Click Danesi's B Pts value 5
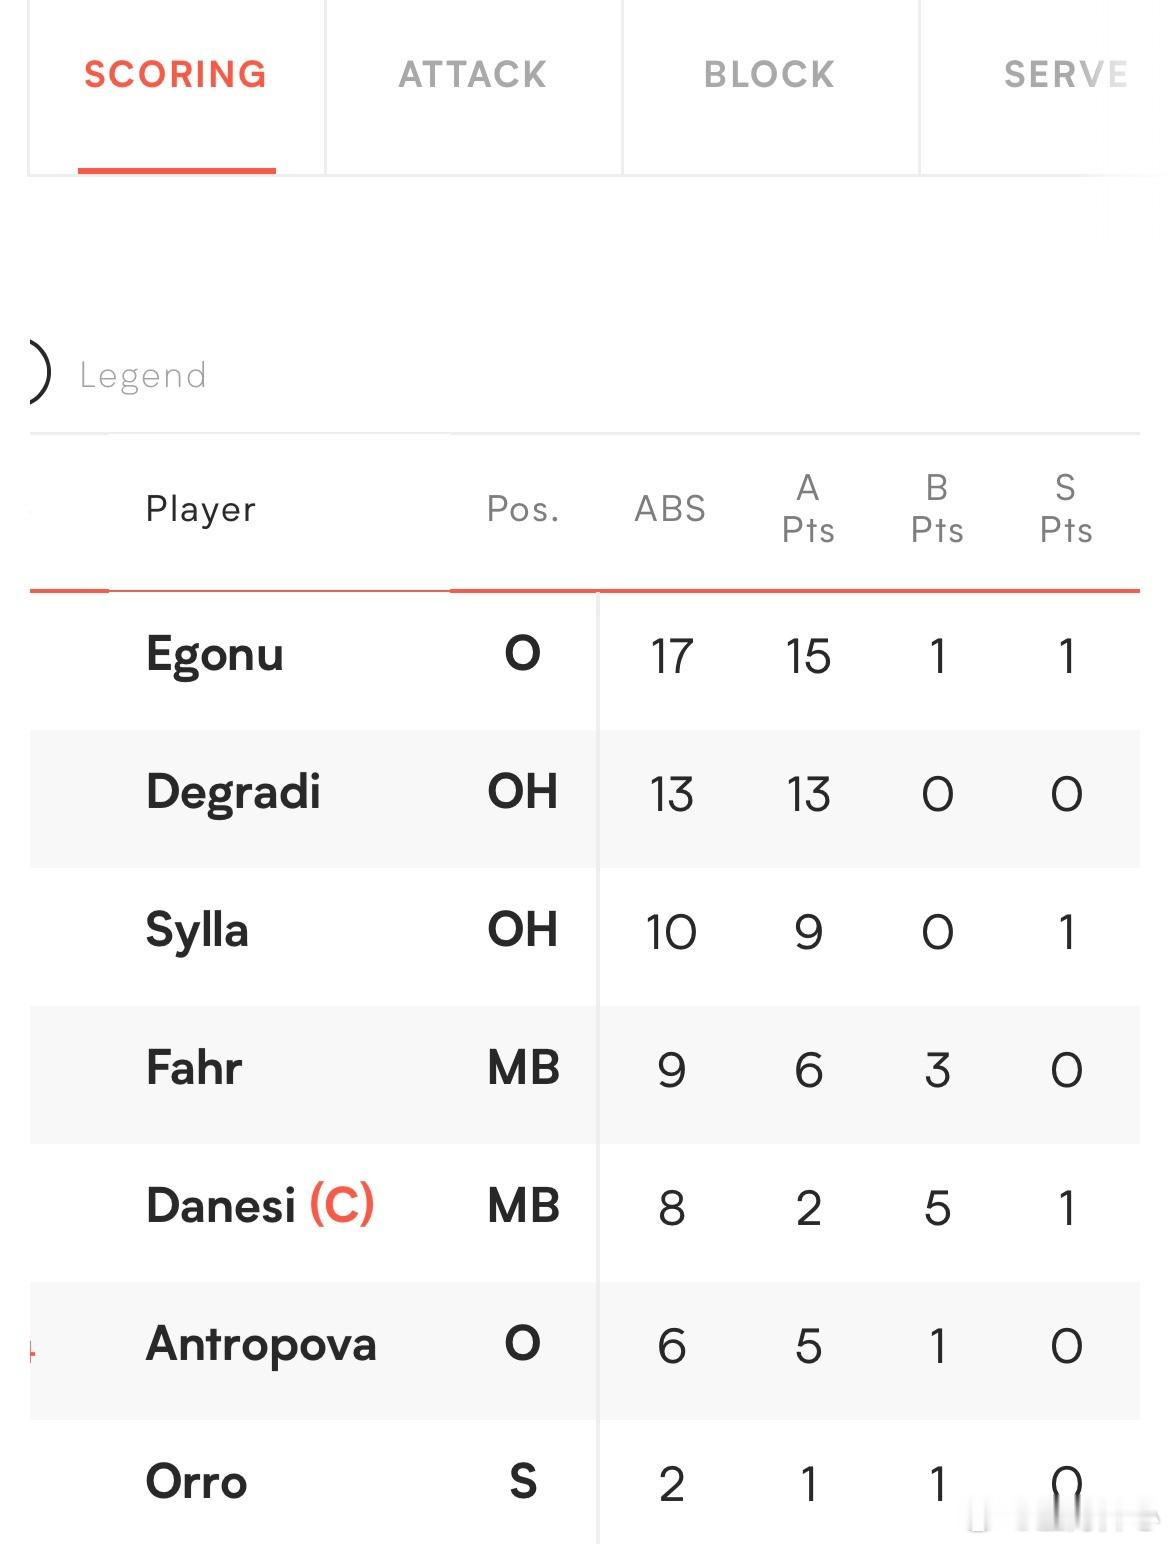 tap(937, 1208)
